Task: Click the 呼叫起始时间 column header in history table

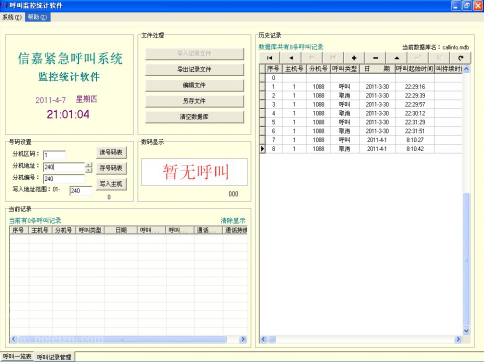Action: (415, 69)
